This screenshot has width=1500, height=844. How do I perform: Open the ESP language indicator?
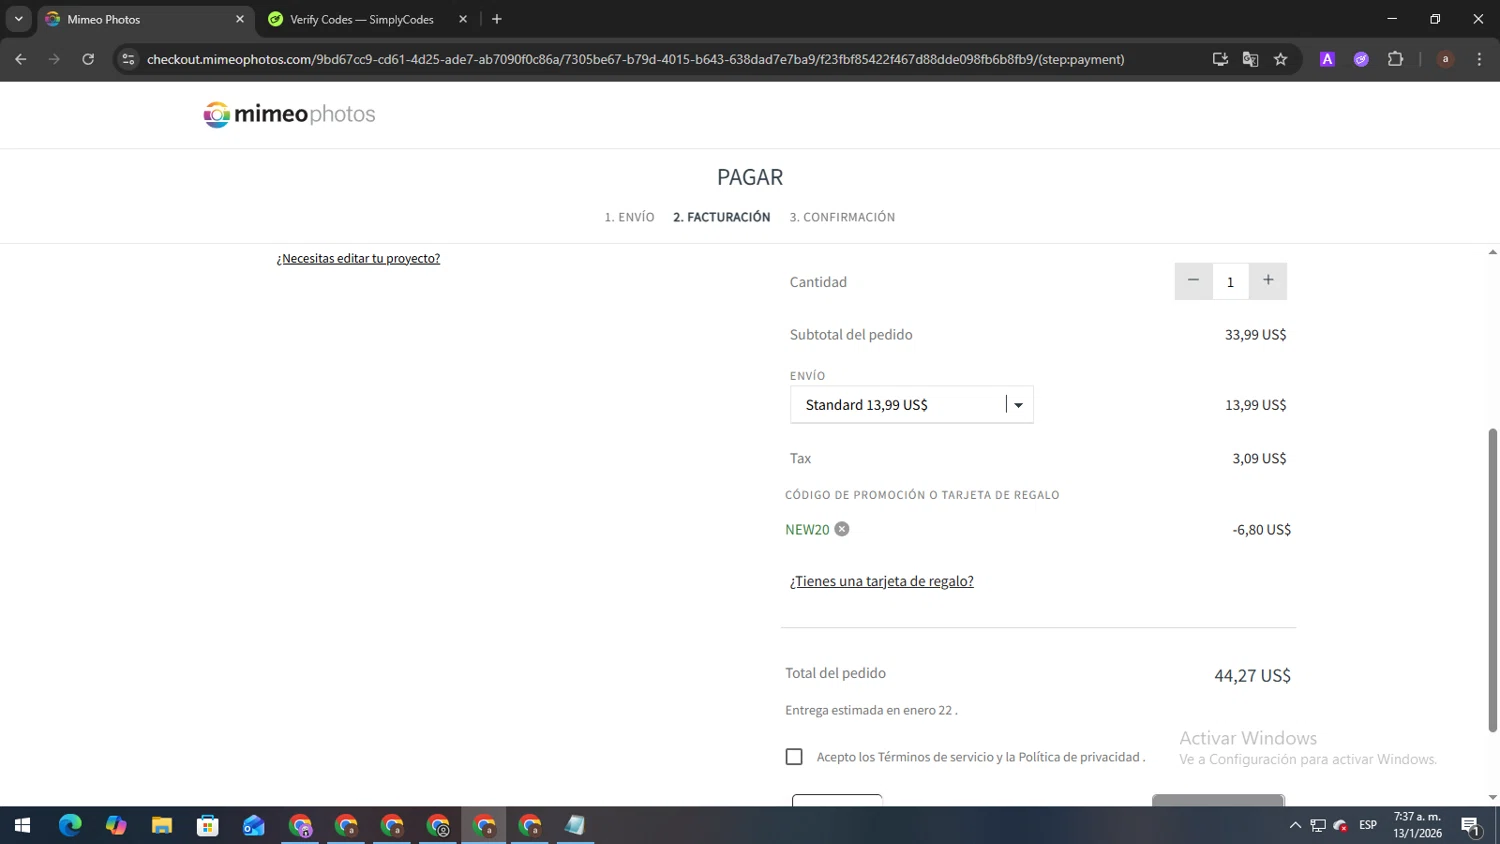pyautogui.click(x=1368, y=825)
